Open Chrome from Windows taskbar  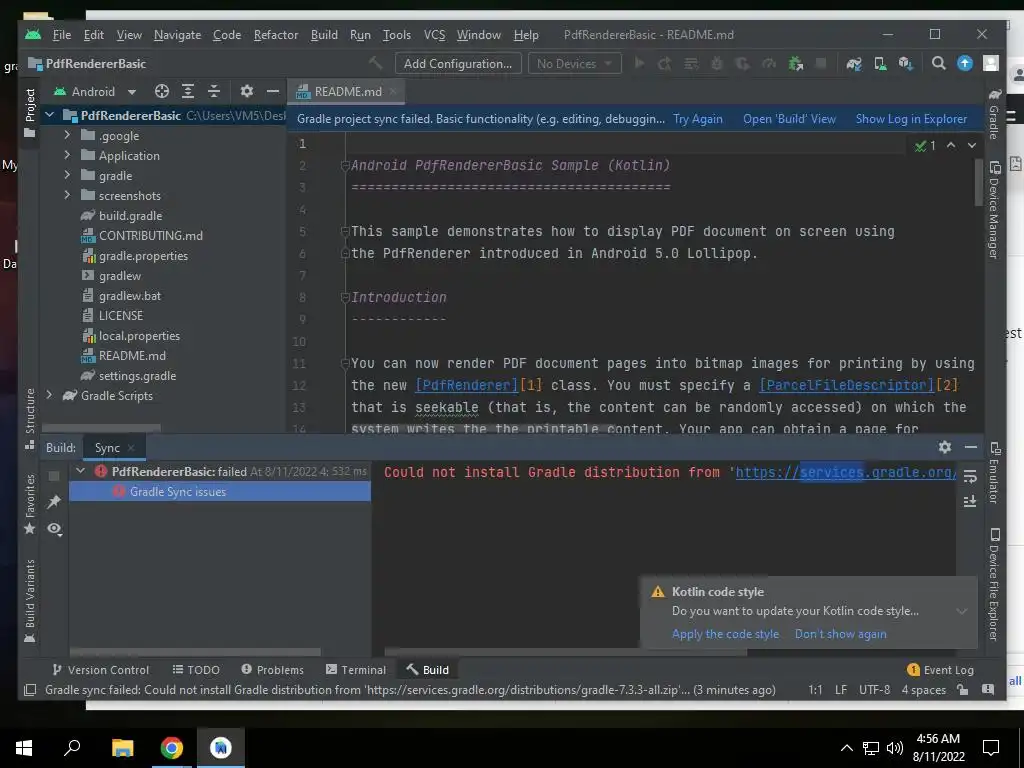coord(171,748)
